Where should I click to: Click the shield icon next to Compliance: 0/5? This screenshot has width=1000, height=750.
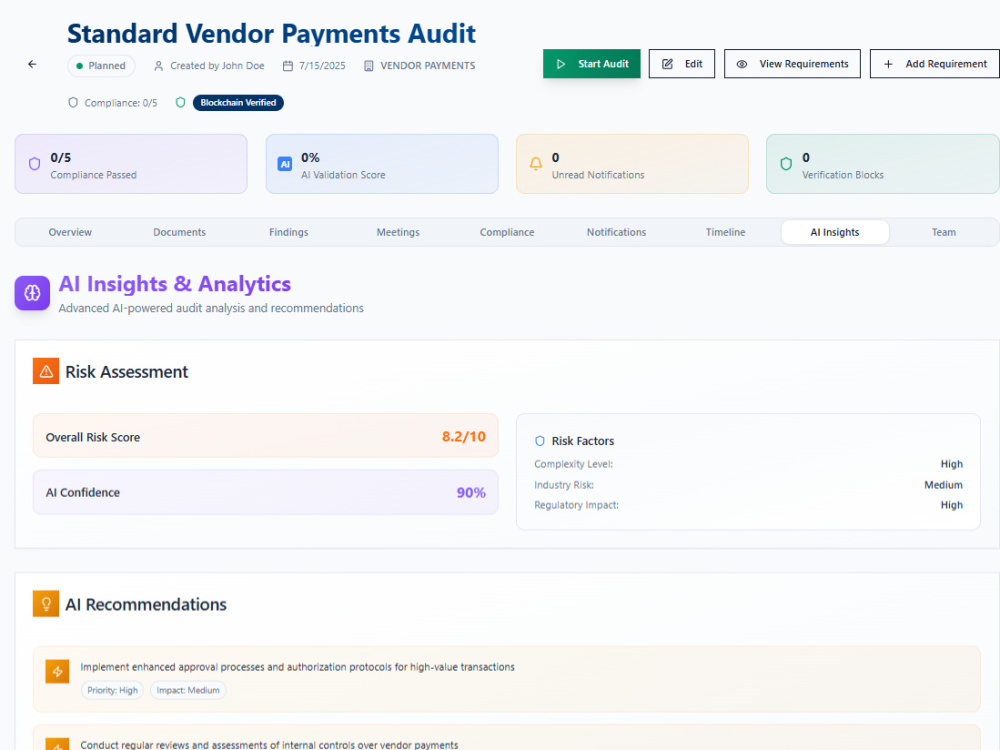pyautogui.click(x=73, y=103)
